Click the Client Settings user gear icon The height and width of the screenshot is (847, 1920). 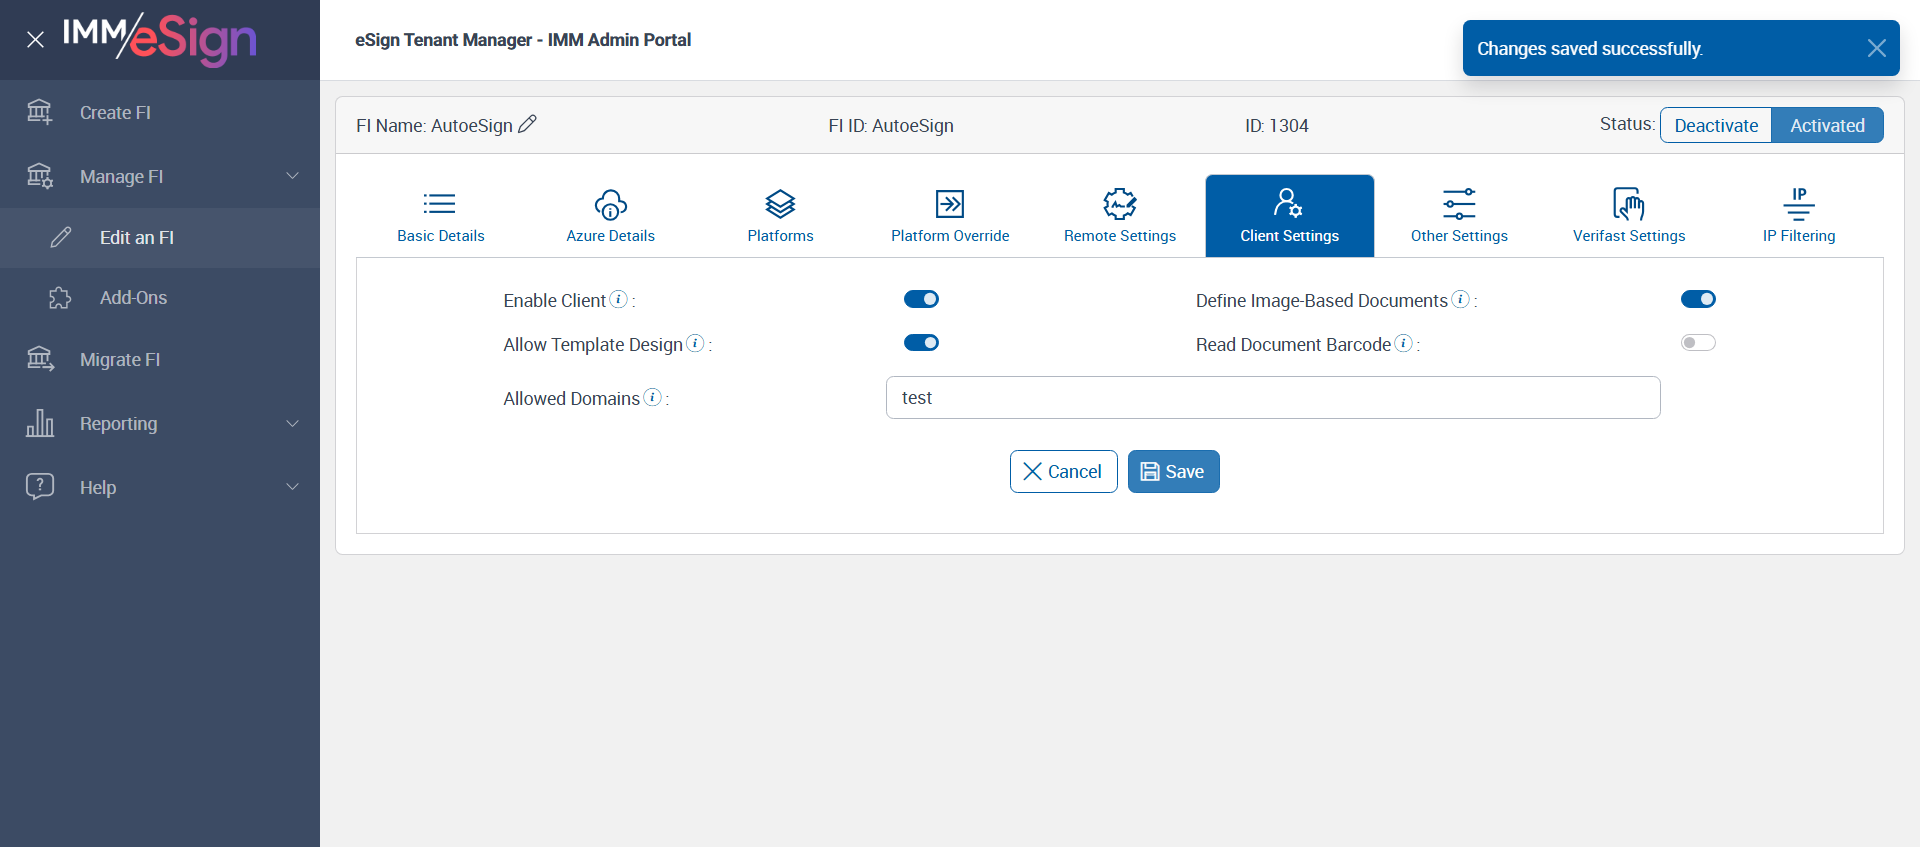click(1288, 203)
